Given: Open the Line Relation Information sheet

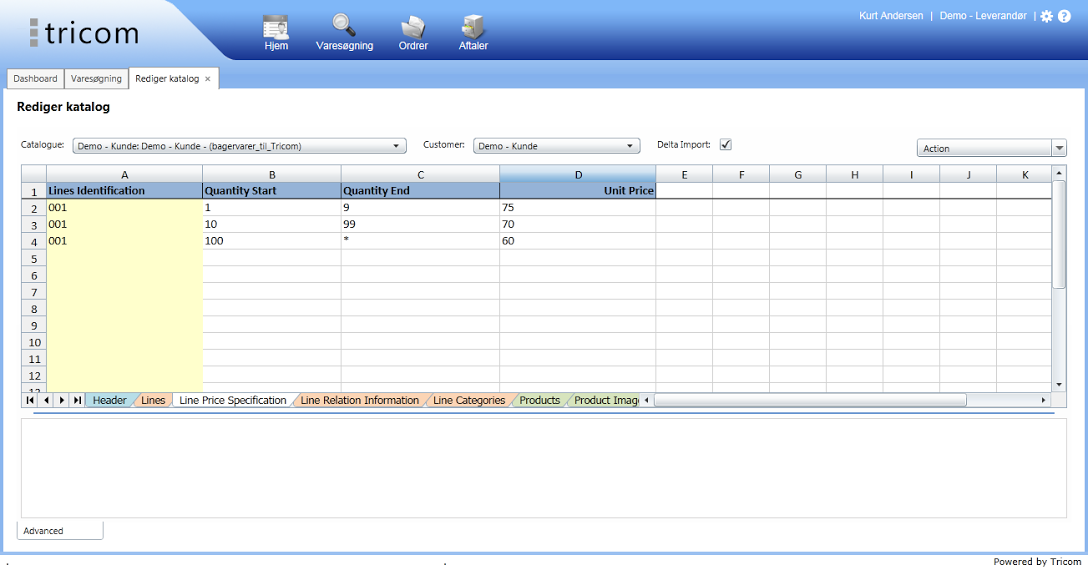Looking at the screenshot, I should pyautogui.click(x=359, y=400).
